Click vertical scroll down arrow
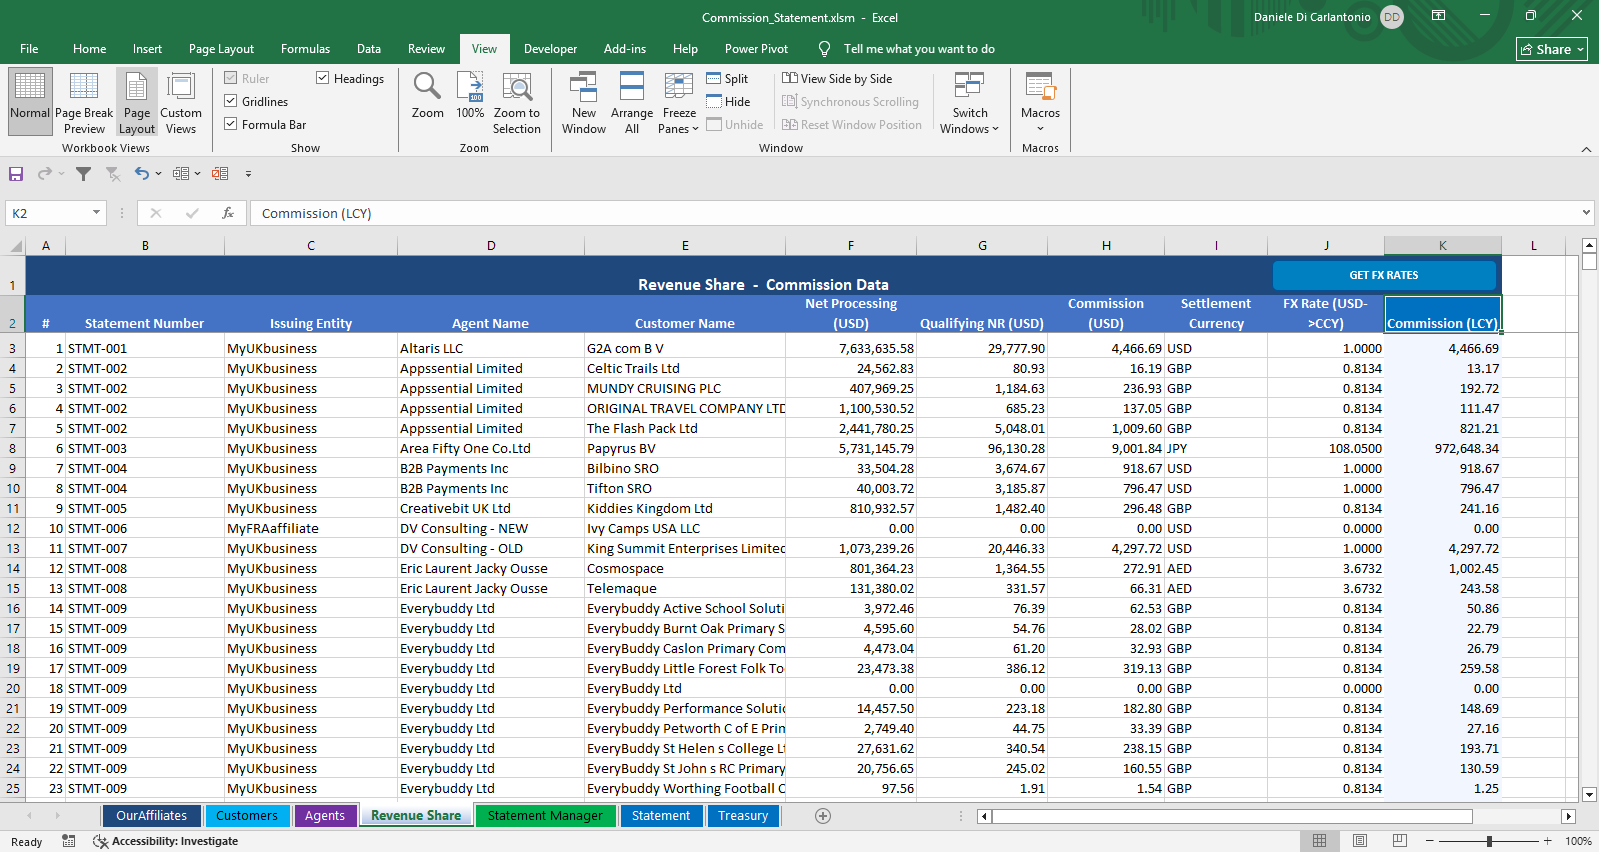 (1589, 795)
